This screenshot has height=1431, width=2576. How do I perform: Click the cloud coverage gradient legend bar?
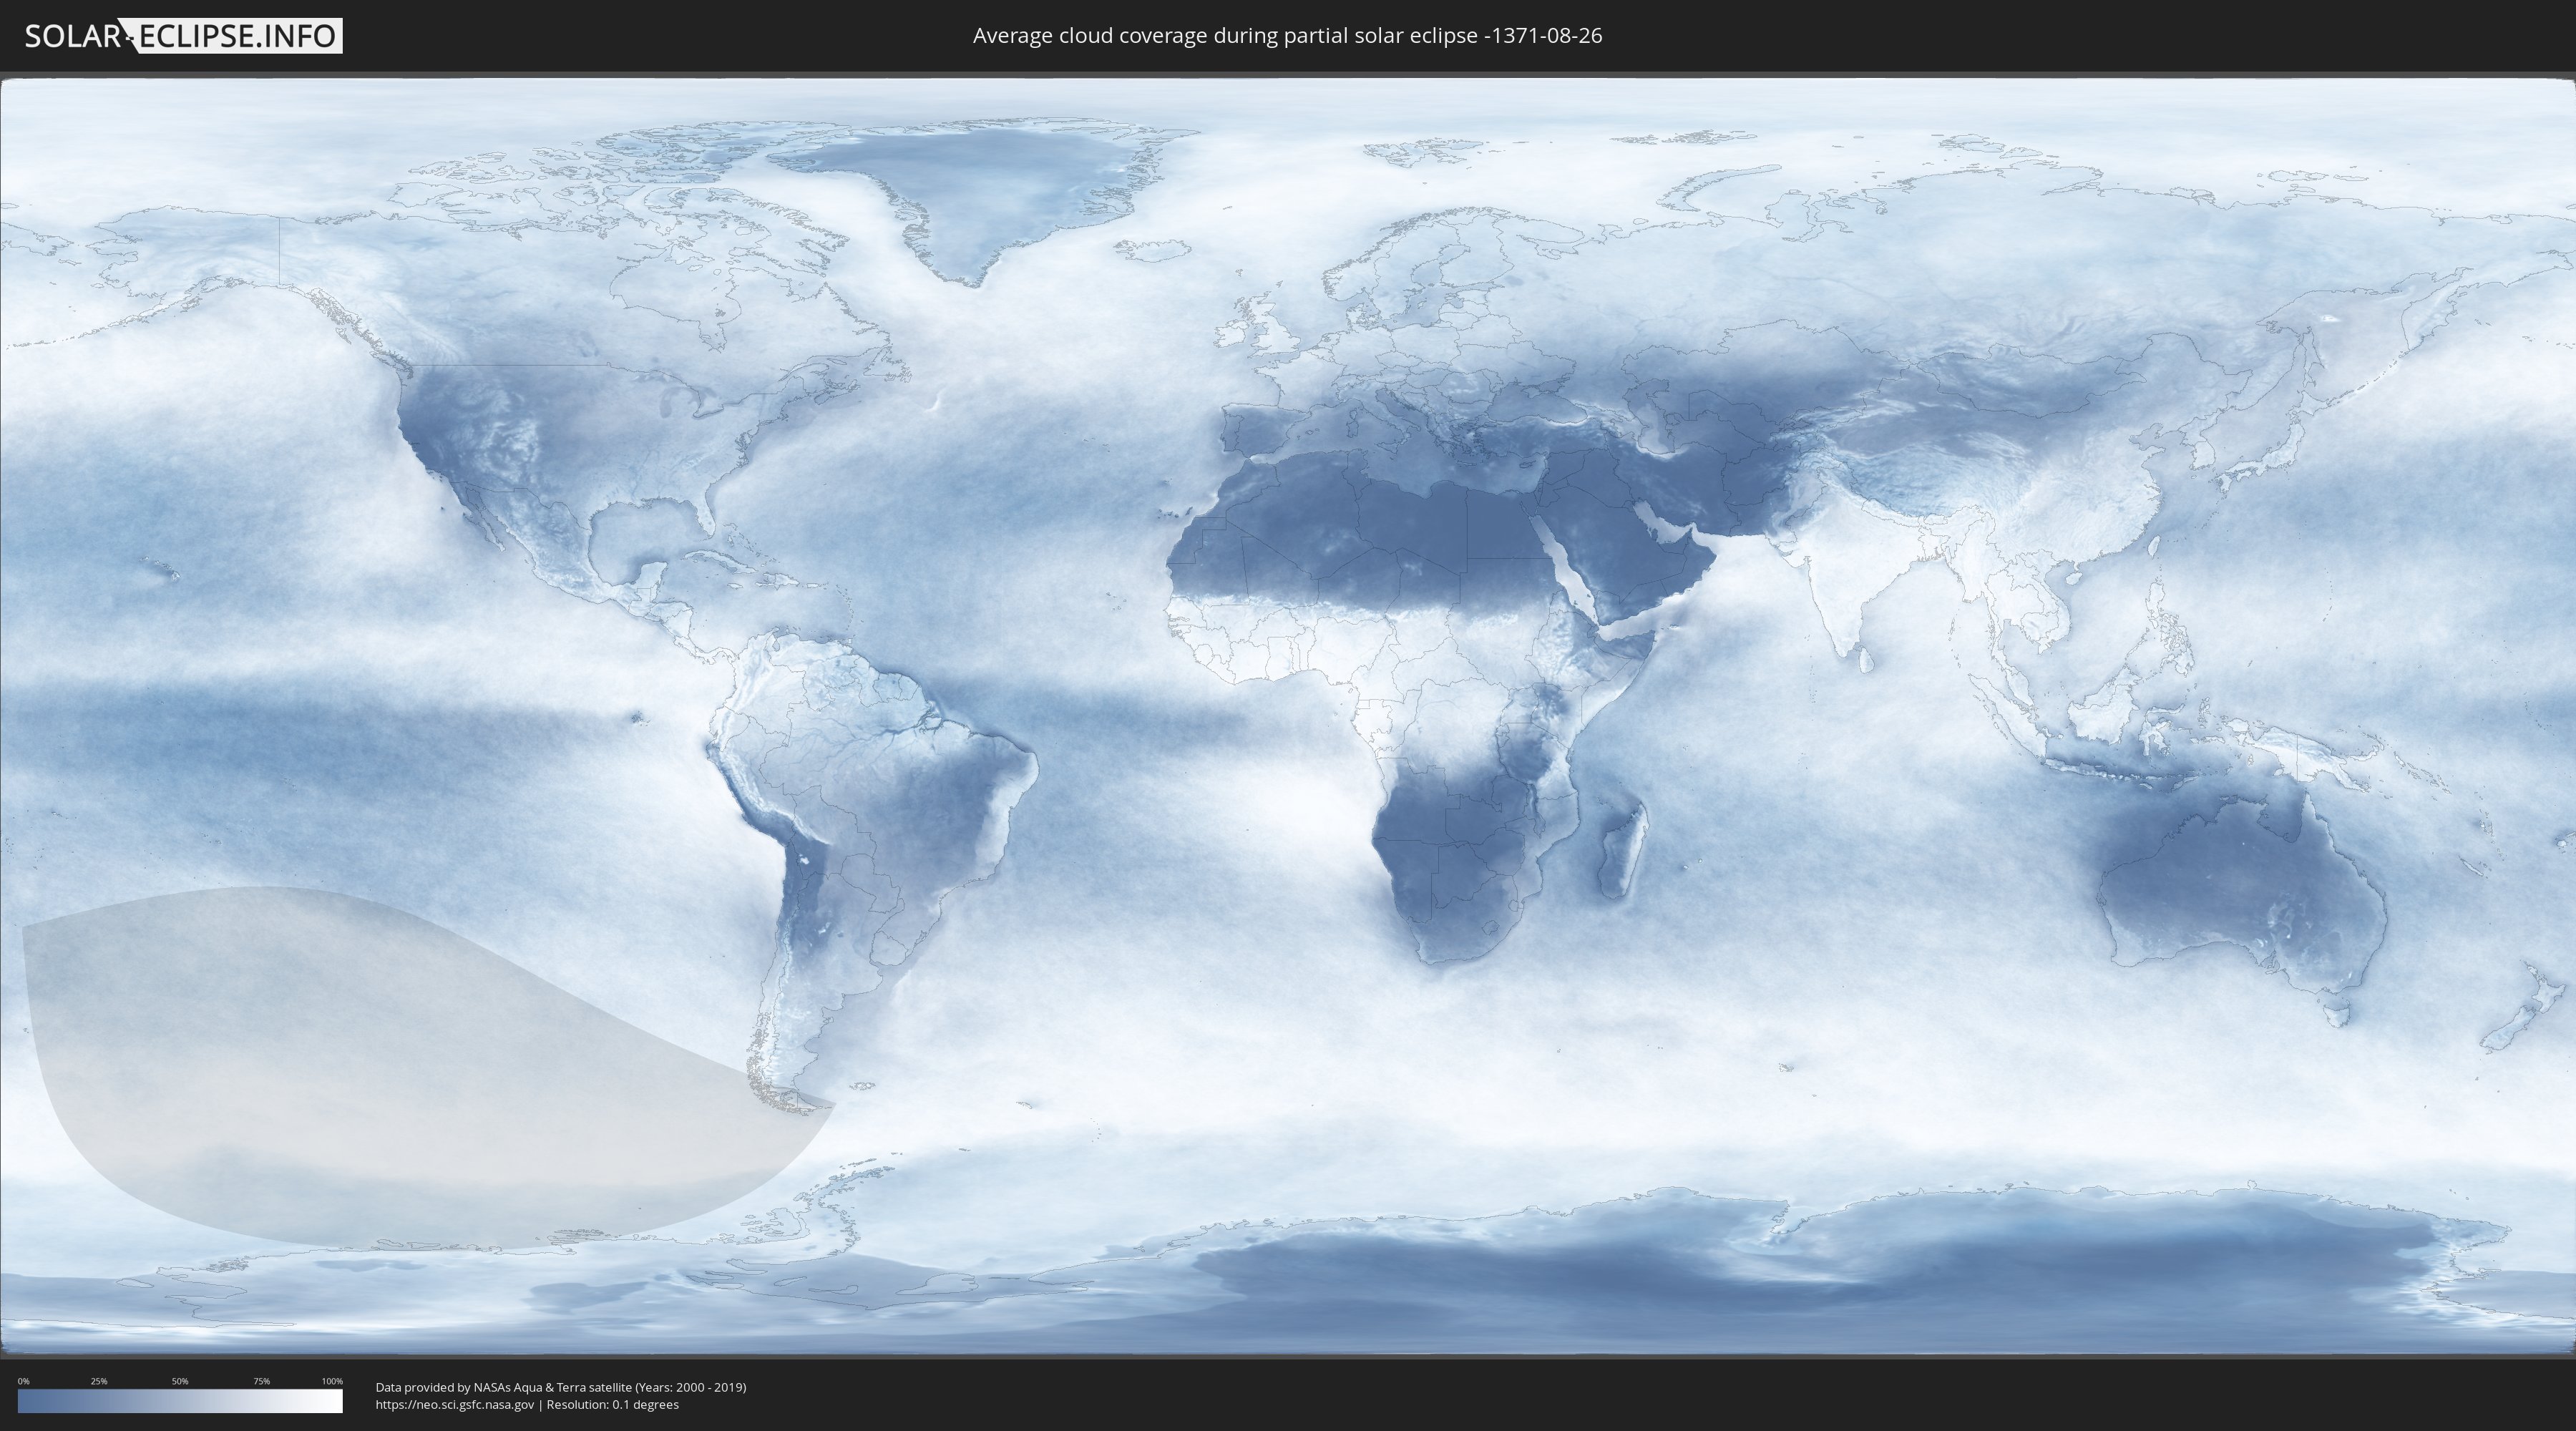point(180,1401)
